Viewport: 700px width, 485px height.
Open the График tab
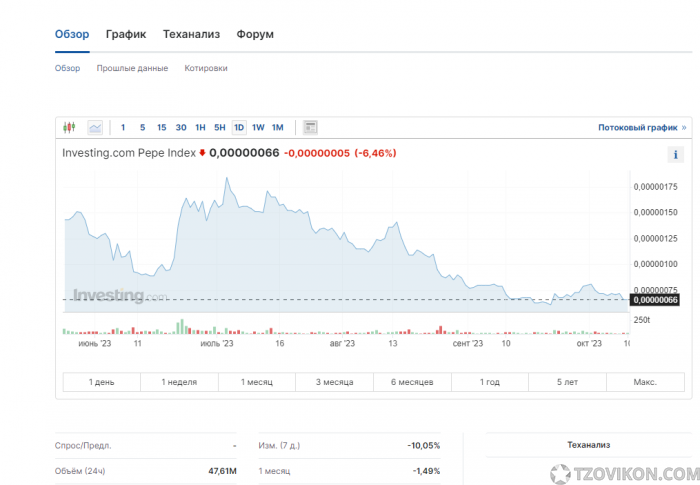pyautogui.click(x=126, y=34)
